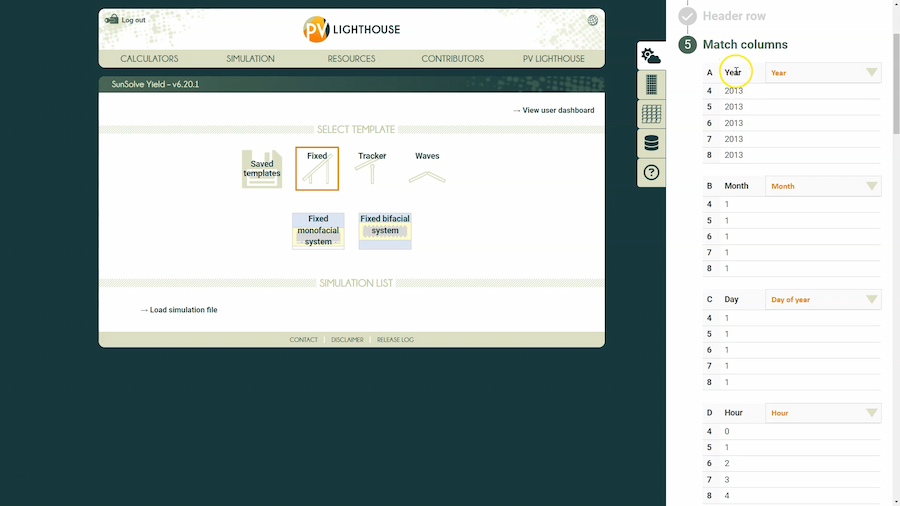The image size is (900, 506).
Task: Open the array grid side tab
Action: 651,114
